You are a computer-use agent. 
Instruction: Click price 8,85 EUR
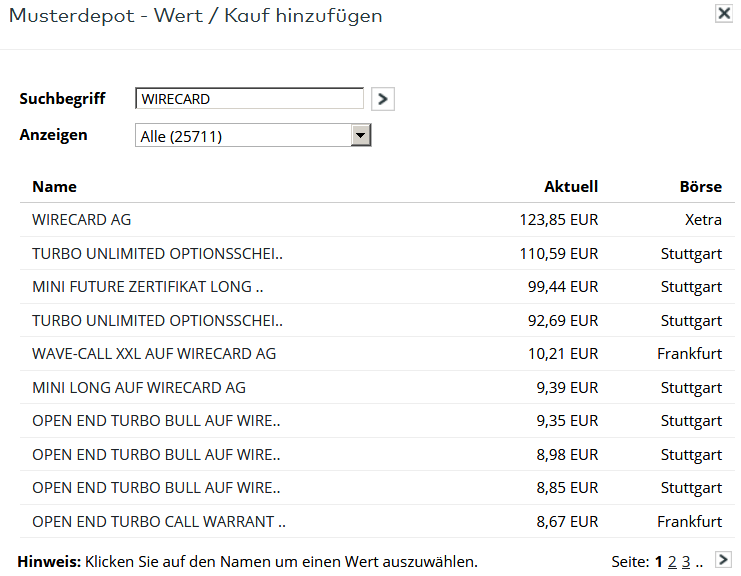point(567,488)
